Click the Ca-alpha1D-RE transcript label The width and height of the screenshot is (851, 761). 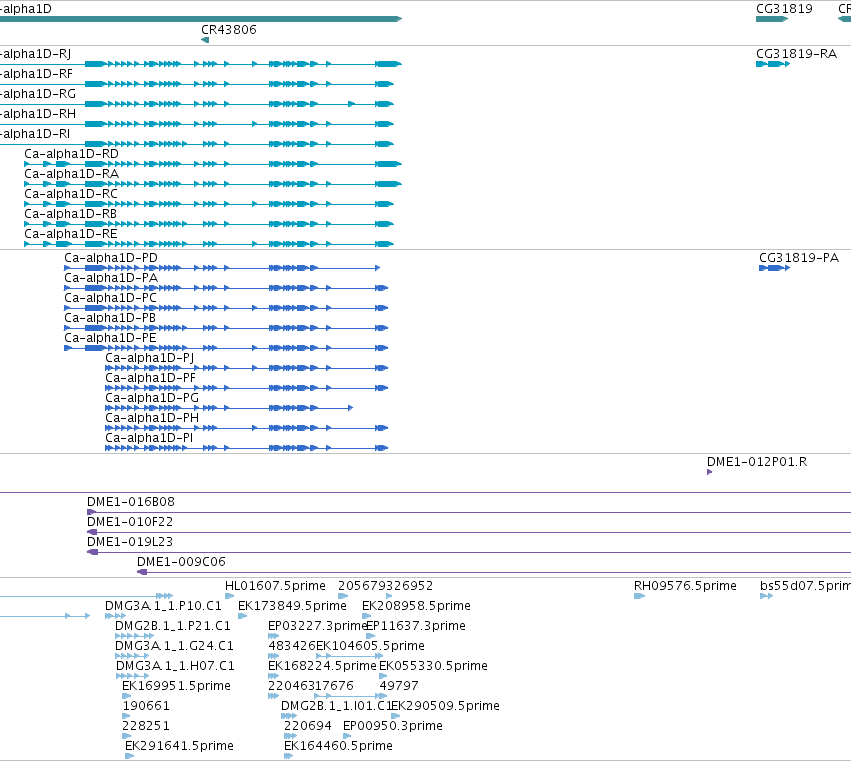[71, 234]
